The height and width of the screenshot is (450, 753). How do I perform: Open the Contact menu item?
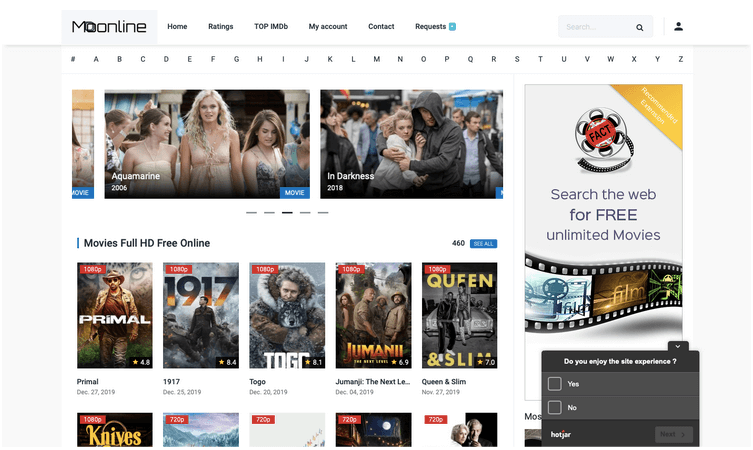(x=381, y=26)
